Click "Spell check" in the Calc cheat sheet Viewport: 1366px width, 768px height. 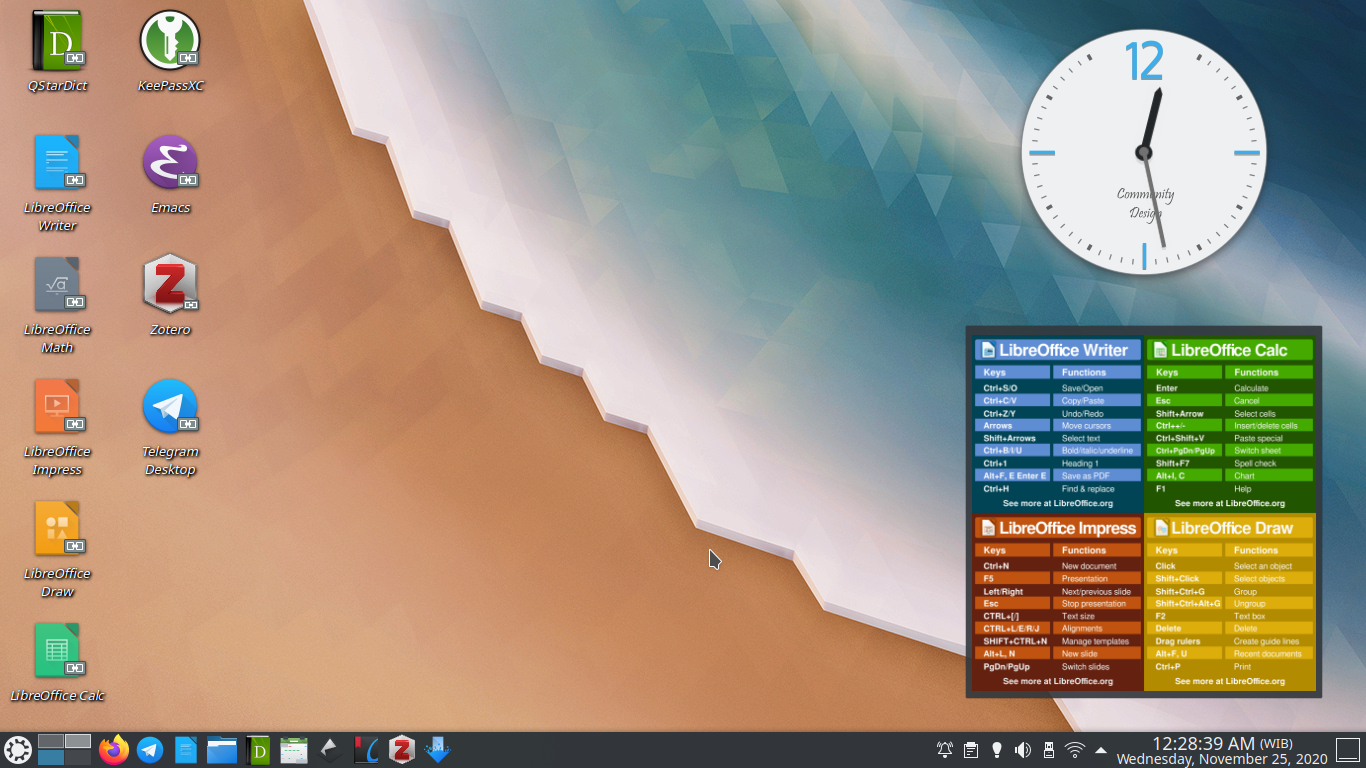[1255, 464]
